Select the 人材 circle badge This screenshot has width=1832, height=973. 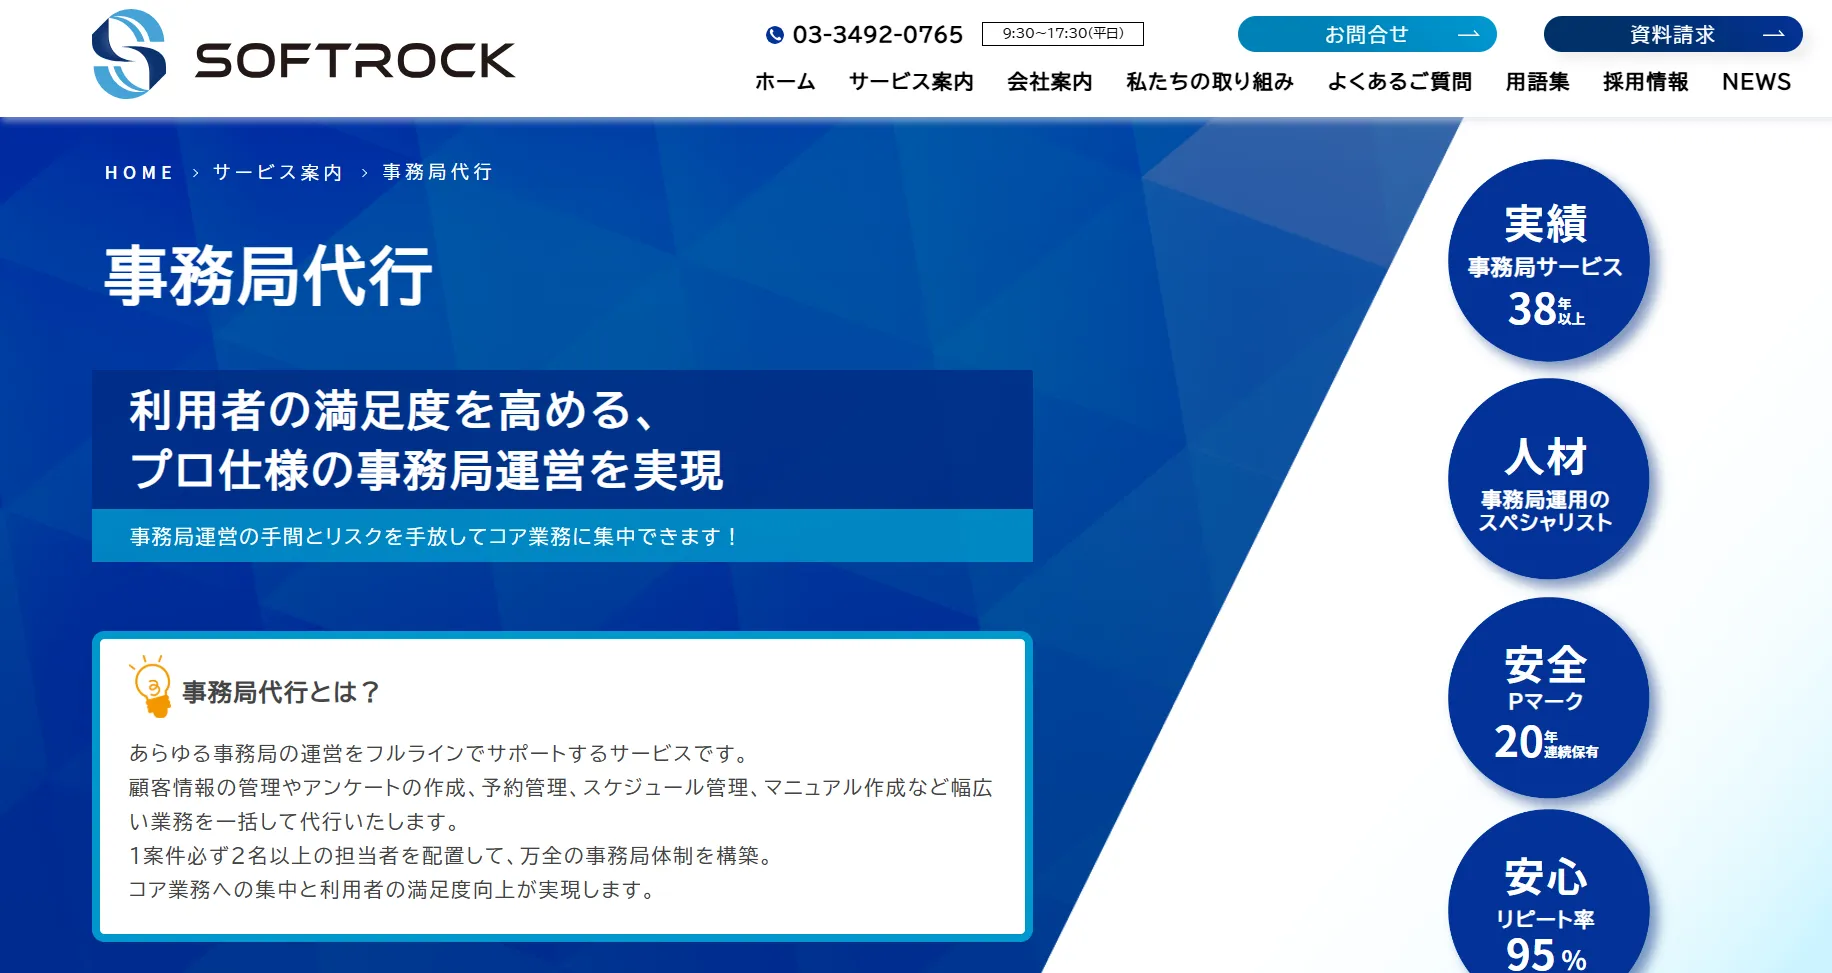coord(1547,480)
